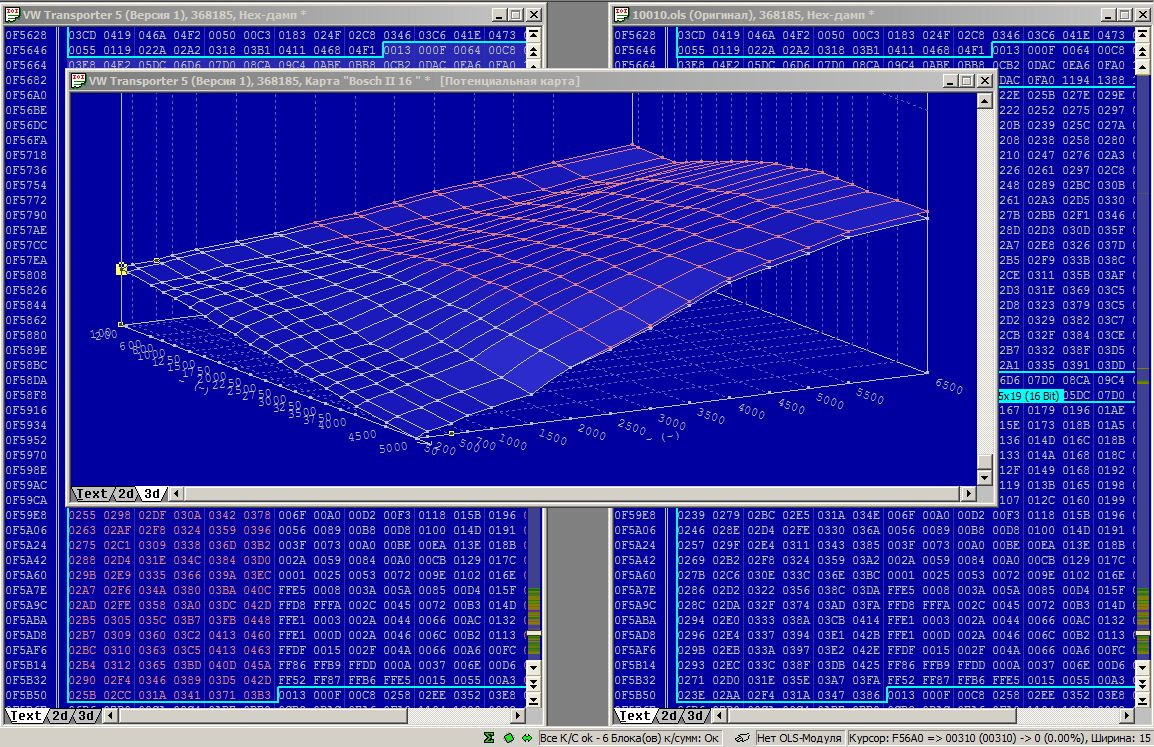Click page-down double arrow in VW Transporter hex dump
This screenshot has width=1154, height=747.
tap(534, 683)
